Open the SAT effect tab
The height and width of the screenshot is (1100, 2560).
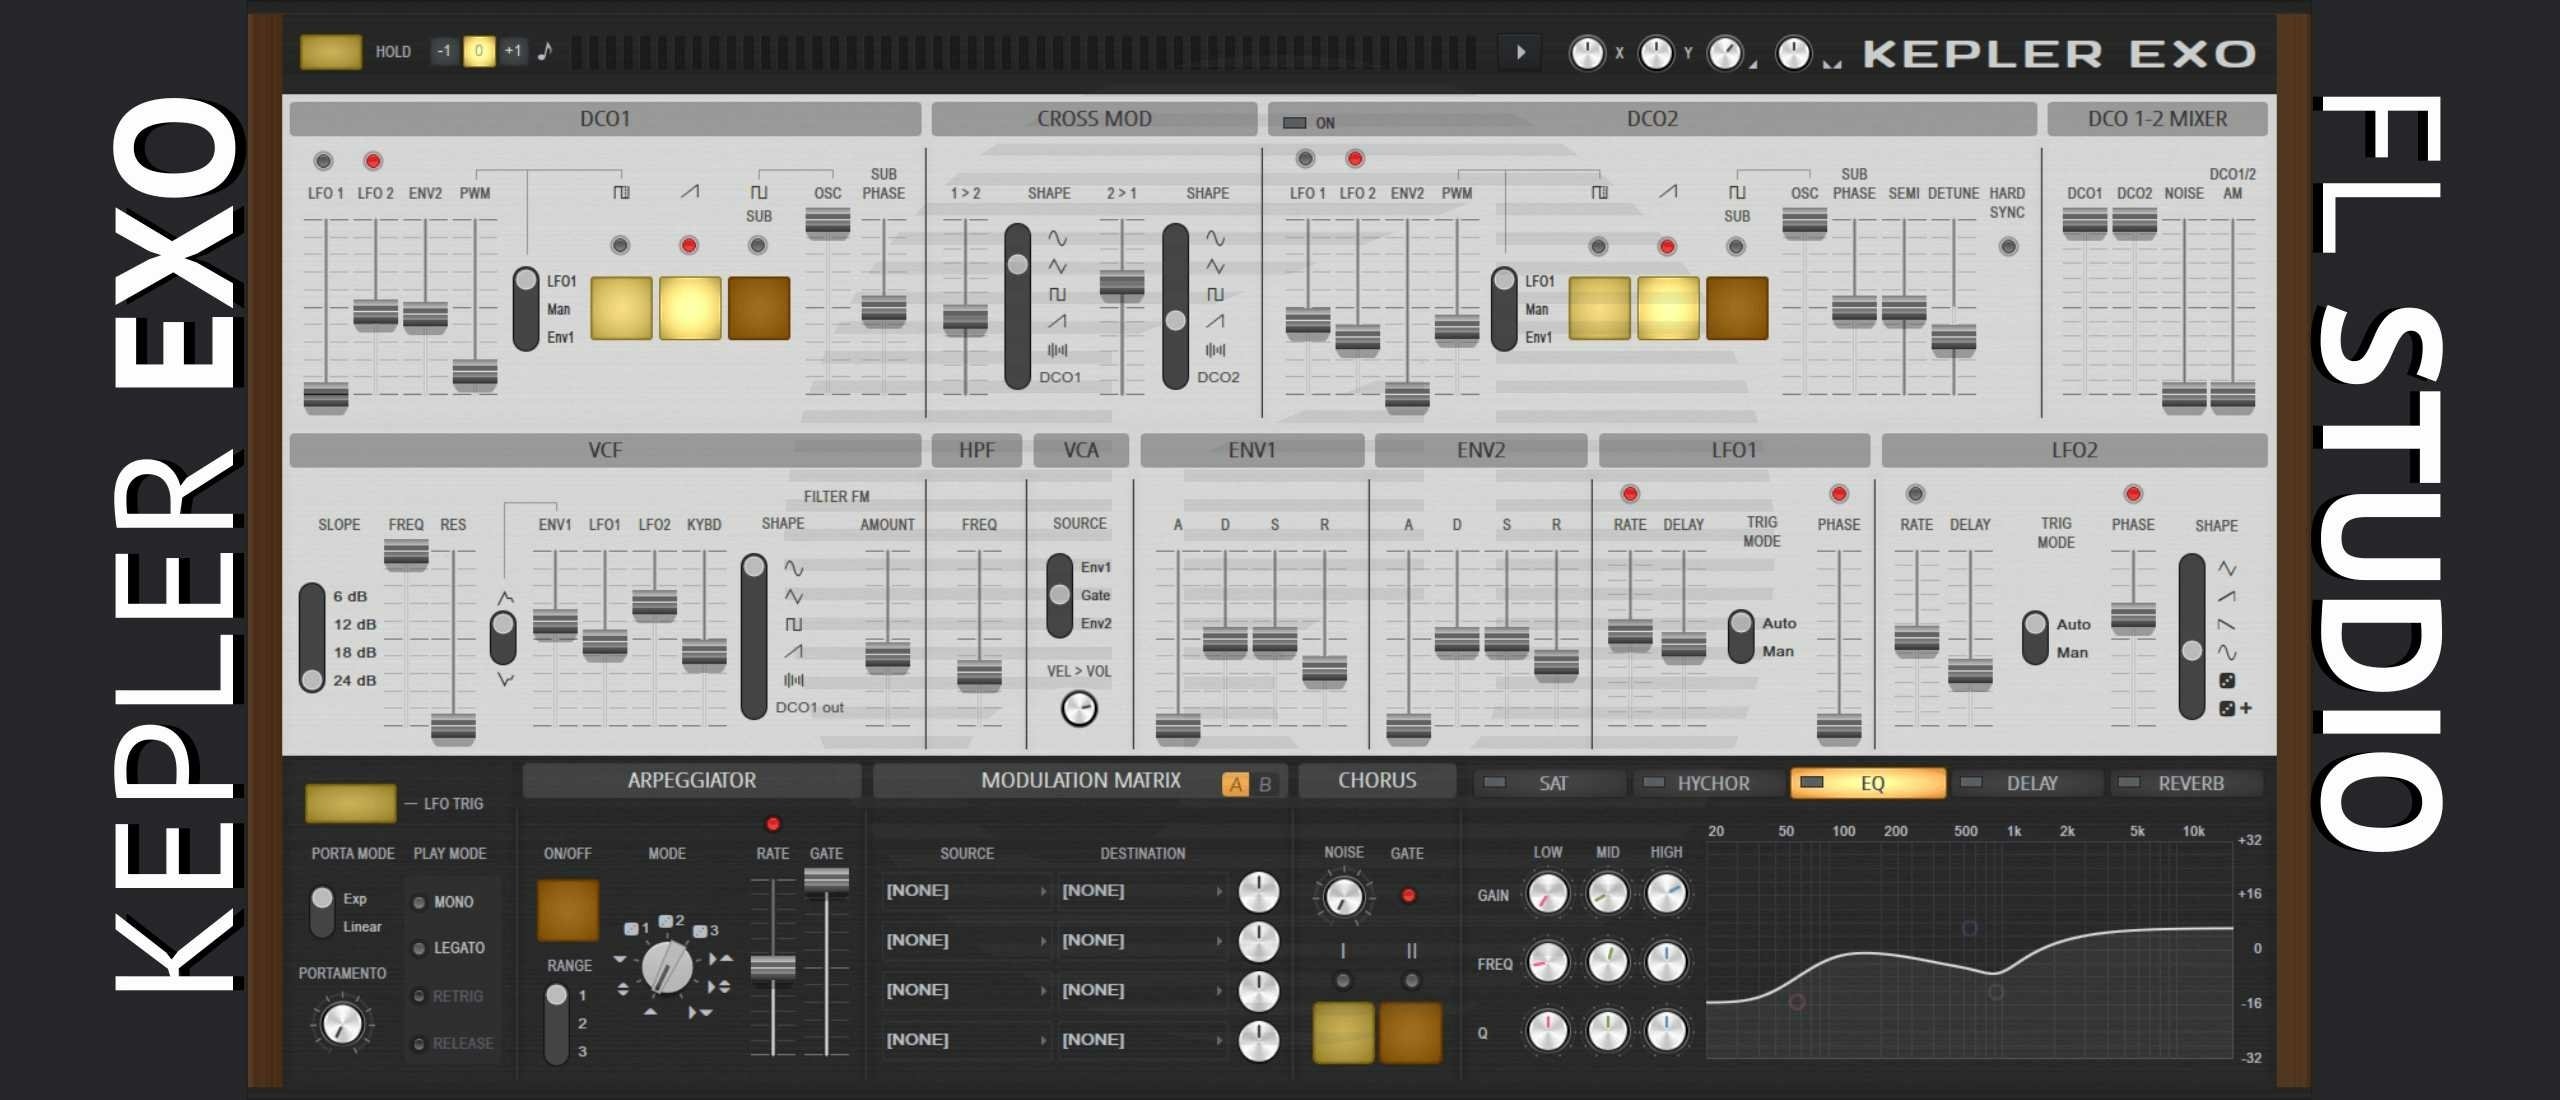coord(1548,783)
